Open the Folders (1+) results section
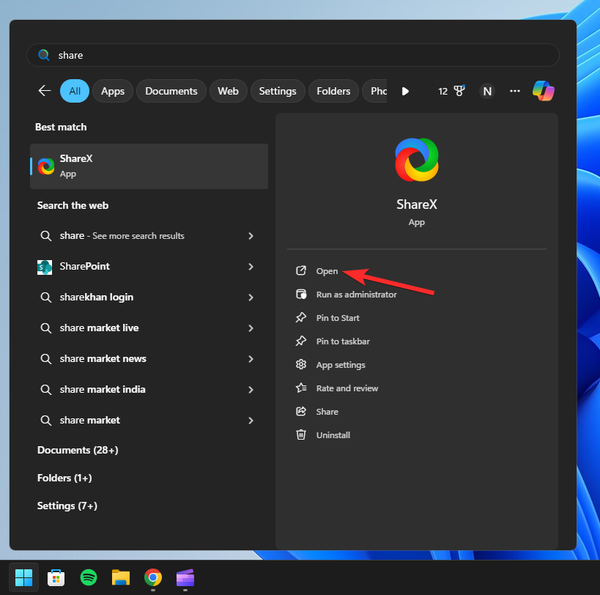The image size is (600, 595). point(65,478)
